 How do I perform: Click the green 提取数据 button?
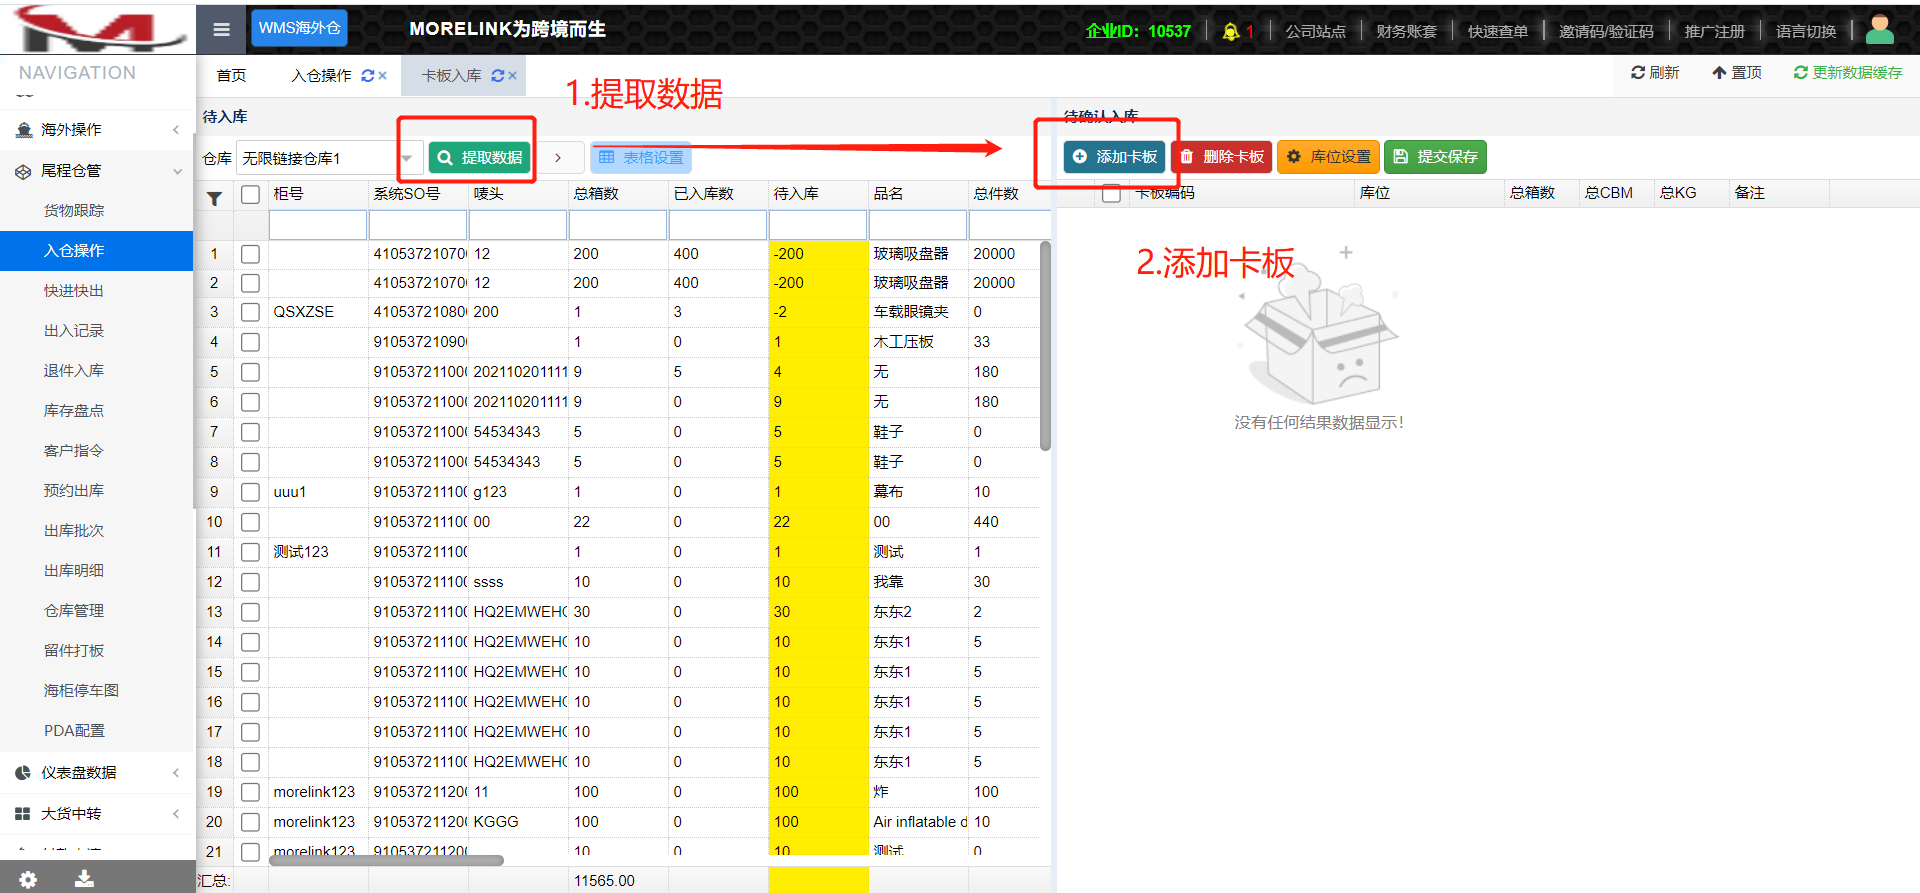click(479, 158)
